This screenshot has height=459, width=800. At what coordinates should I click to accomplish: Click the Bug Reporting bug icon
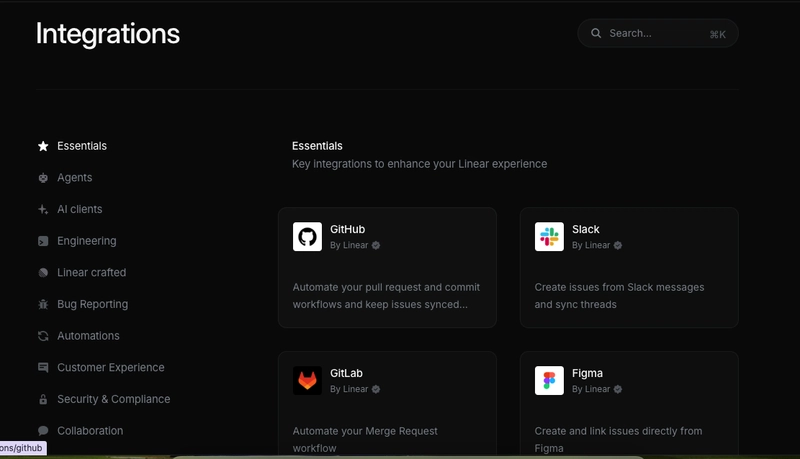pyautogui.click(x=43, y=304)
